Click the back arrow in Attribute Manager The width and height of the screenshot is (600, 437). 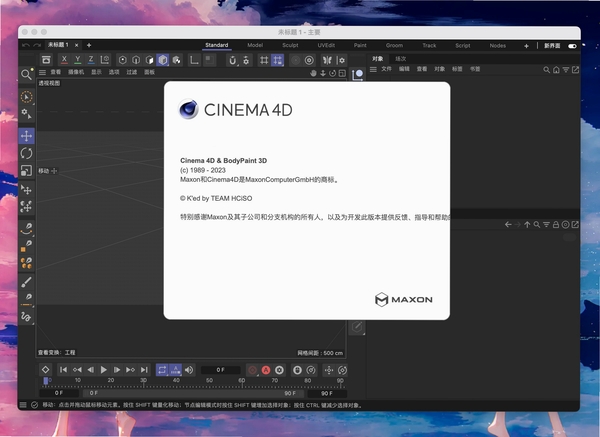click(x=508, y=225)
